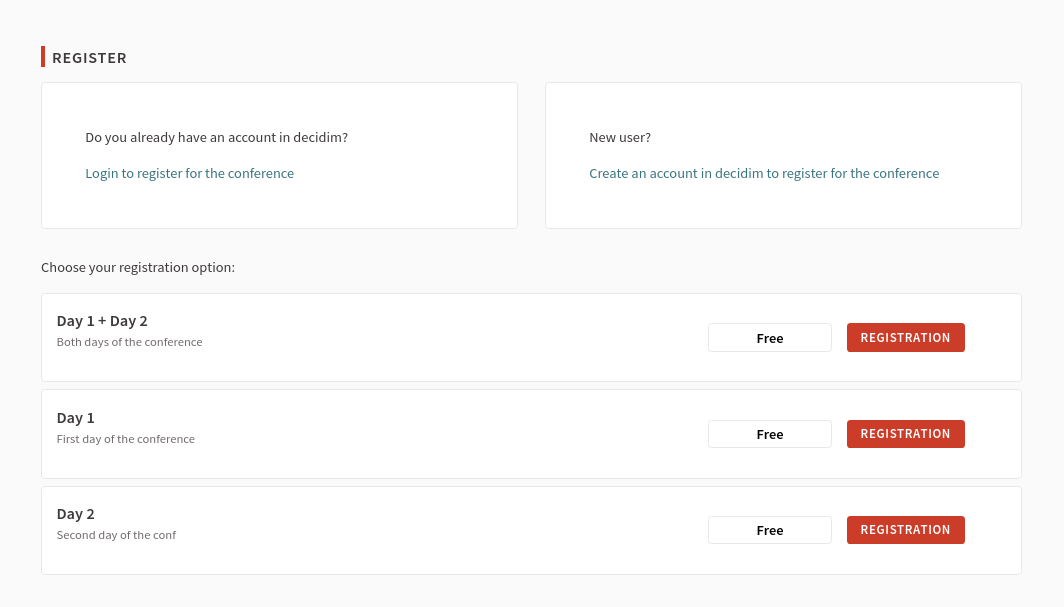Screen dimensions: 1064x607
Task: Click the 'Choose your registration option:' text
Action: (x=138, y=267)
